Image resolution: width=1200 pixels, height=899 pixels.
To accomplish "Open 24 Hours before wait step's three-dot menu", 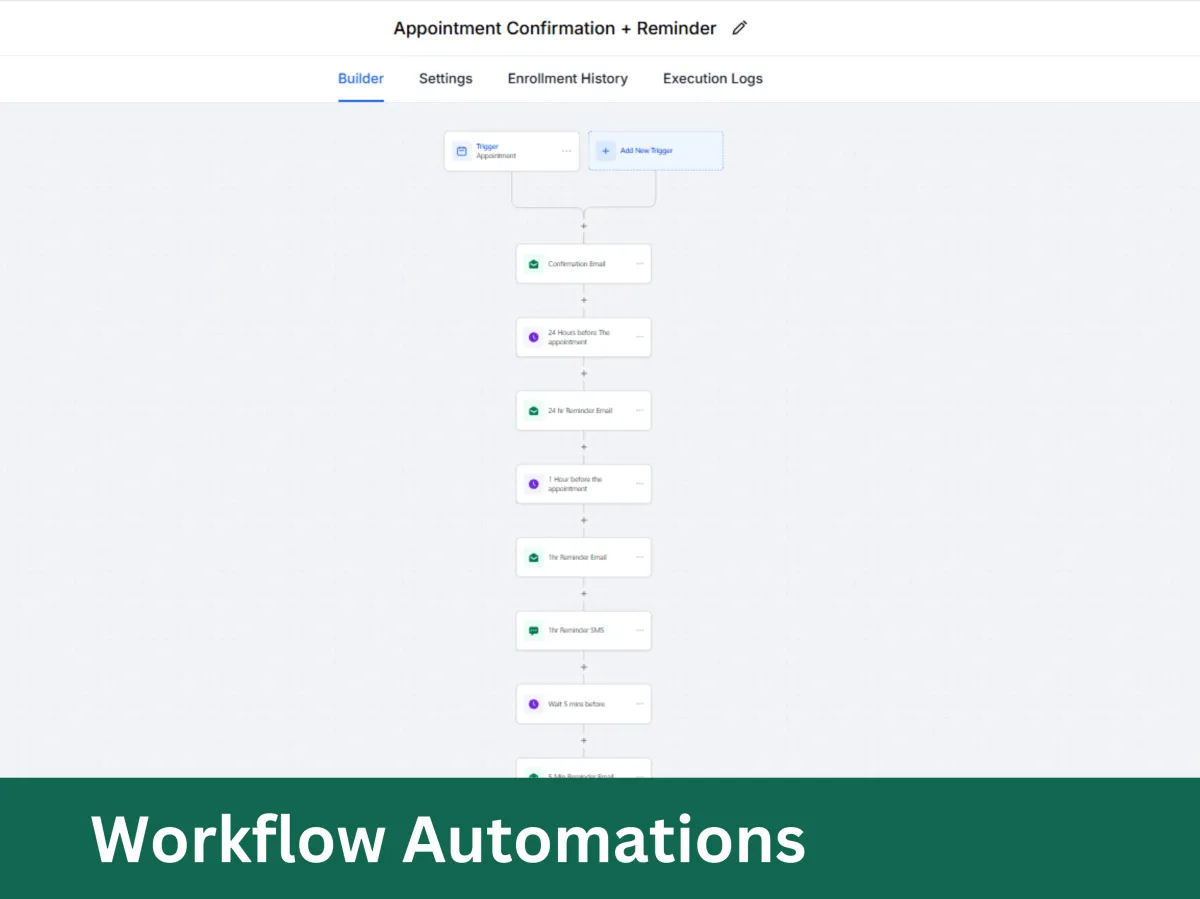I will (x=640, y=337).
